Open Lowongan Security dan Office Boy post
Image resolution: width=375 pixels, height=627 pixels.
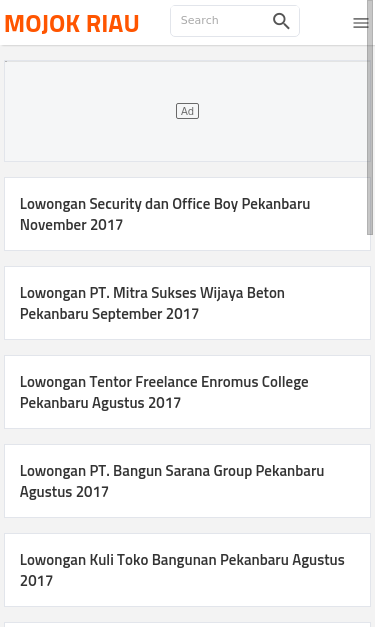188,214
